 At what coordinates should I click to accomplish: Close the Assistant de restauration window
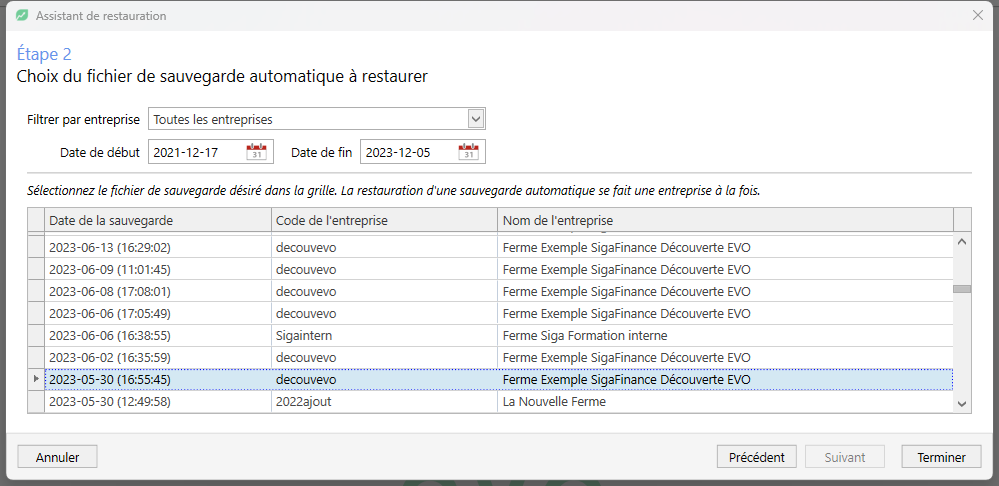(x=977, y=15)
